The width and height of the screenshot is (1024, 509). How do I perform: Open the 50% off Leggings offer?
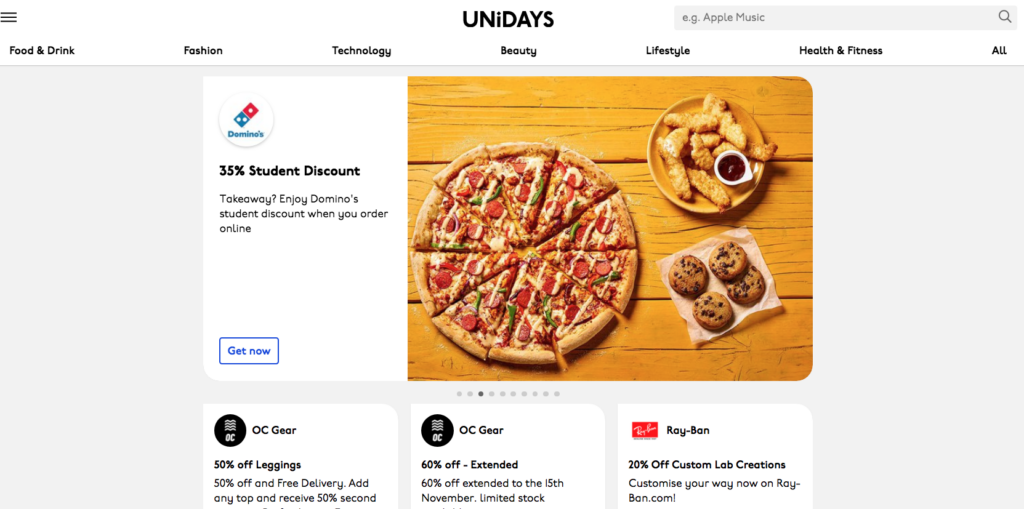point(257,465)
